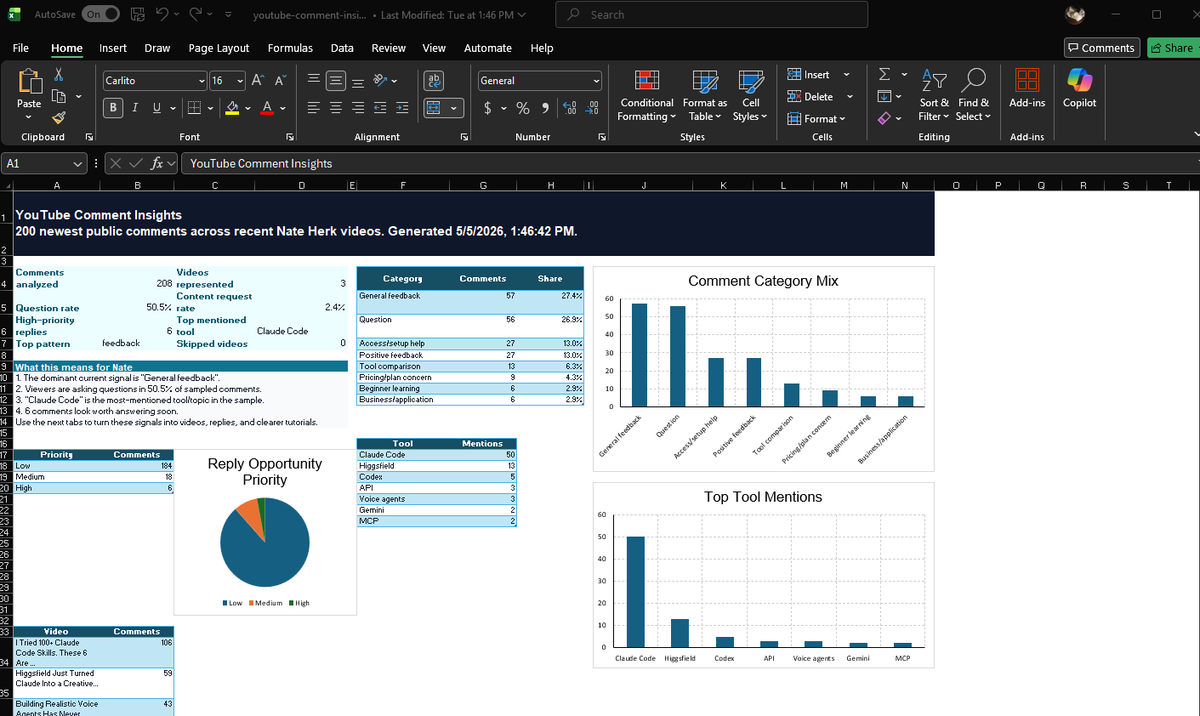Switch to the Data tab
The width and height of the screenshot is (1200, 716).
point(342,48)
